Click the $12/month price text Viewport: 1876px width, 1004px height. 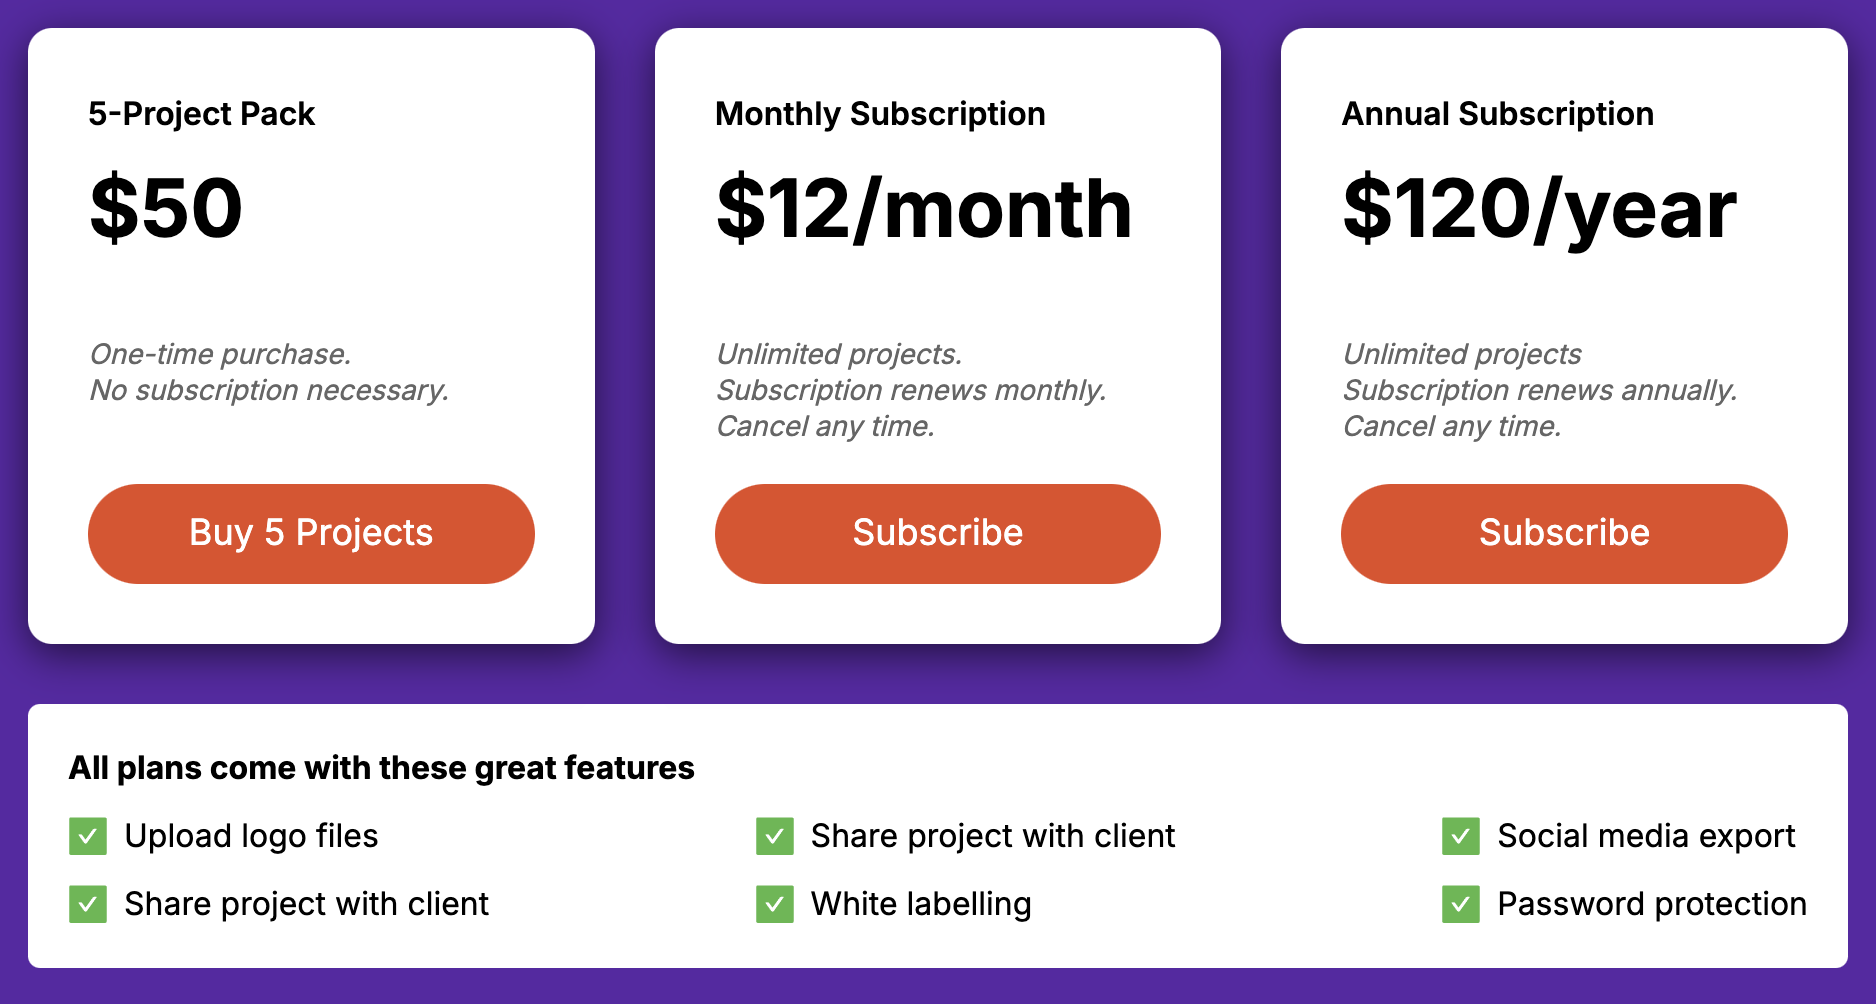click(924, 208)
